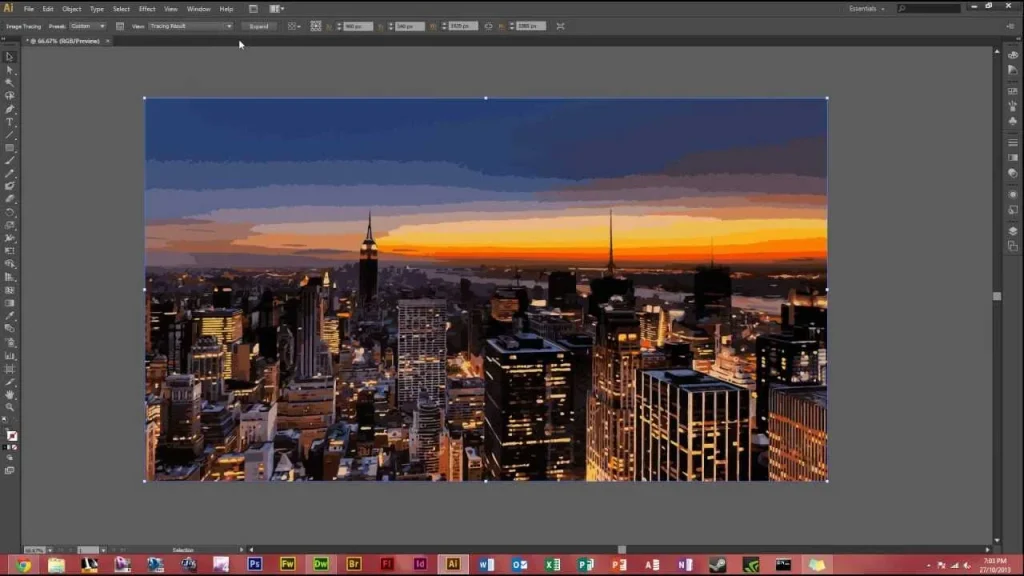Select the Free Transform tool

(9, 251)
